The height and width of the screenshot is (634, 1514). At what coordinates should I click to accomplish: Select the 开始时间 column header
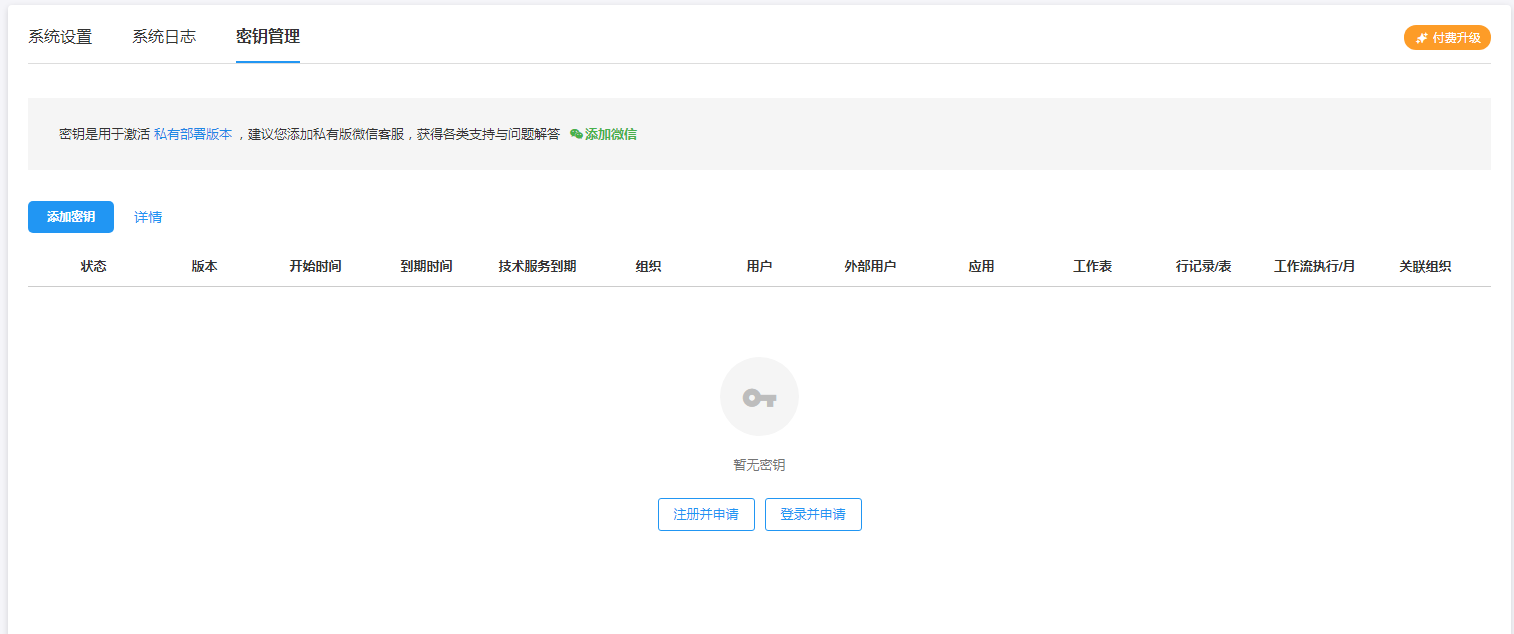(316, 267)
